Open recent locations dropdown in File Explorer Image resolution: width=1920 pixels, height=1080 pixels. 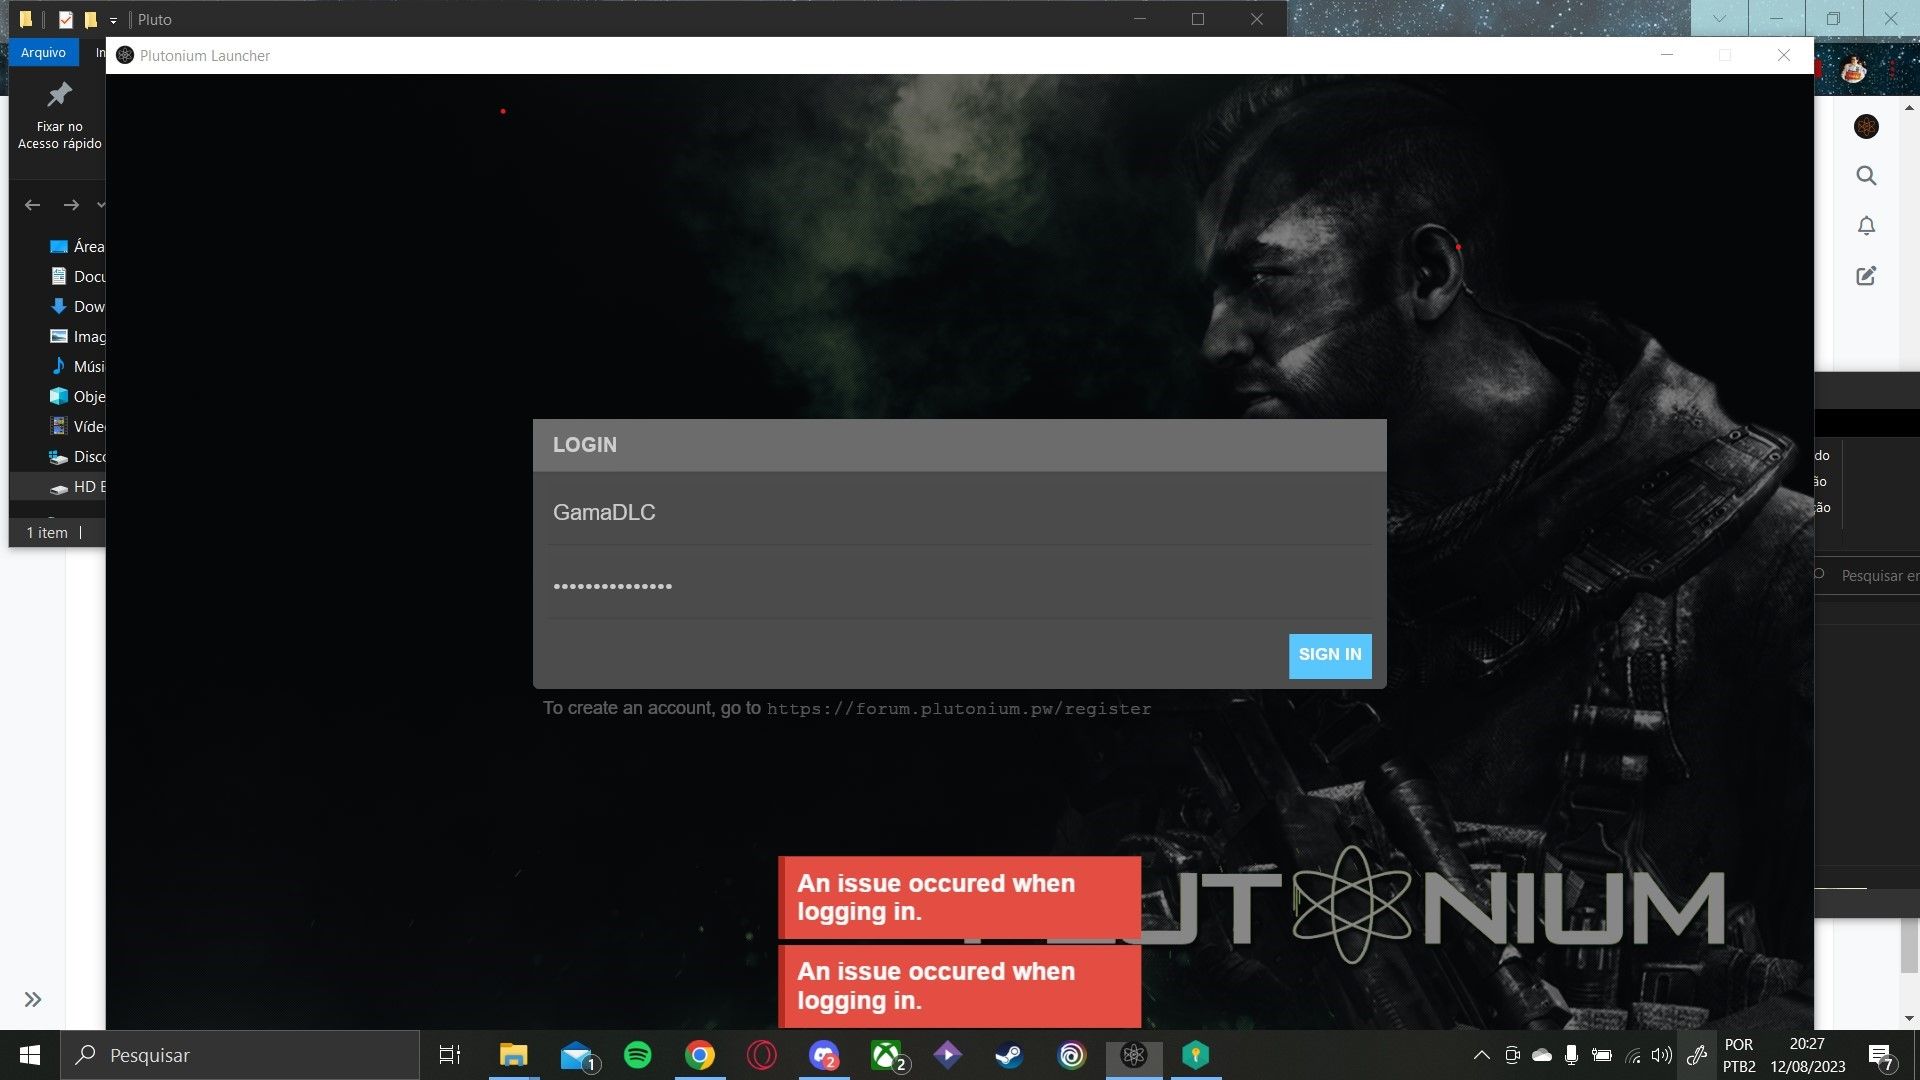coord(100,205)
